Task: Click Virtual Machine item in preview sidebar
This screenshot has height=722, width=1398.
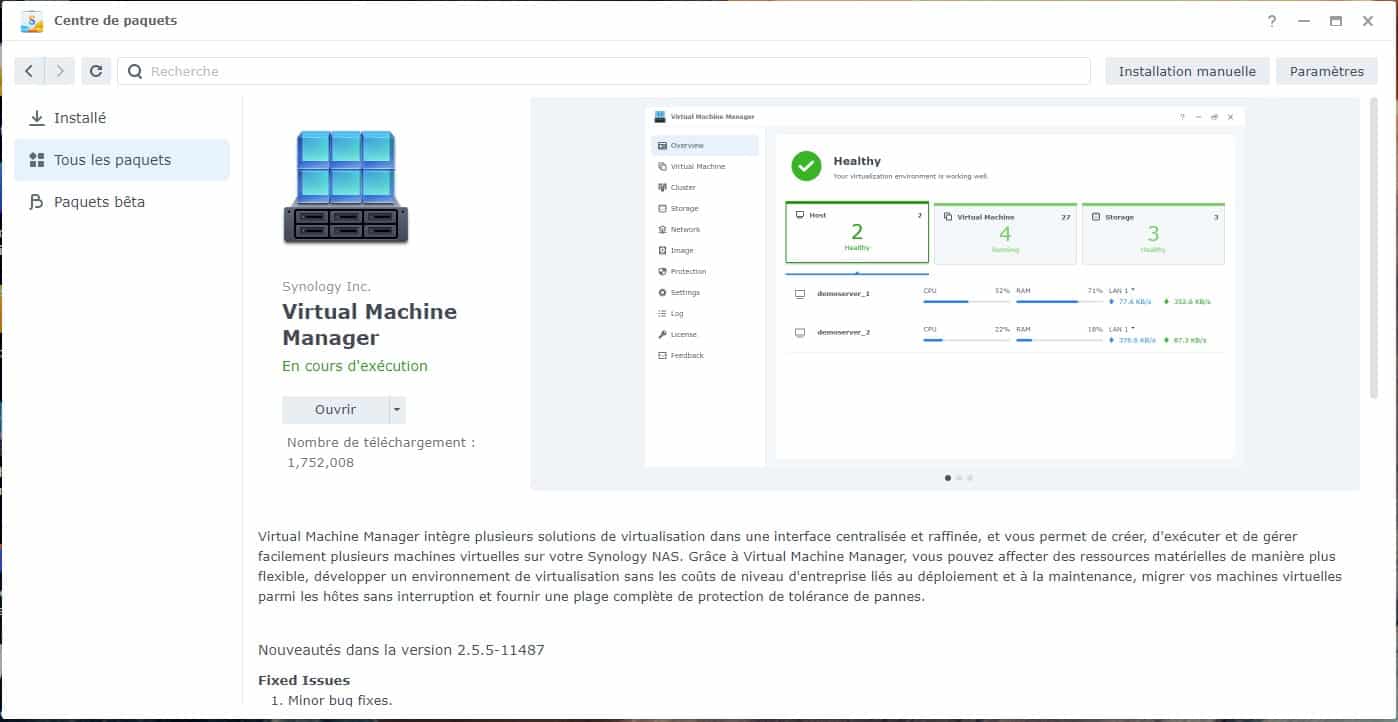Action: coord(705,167)
